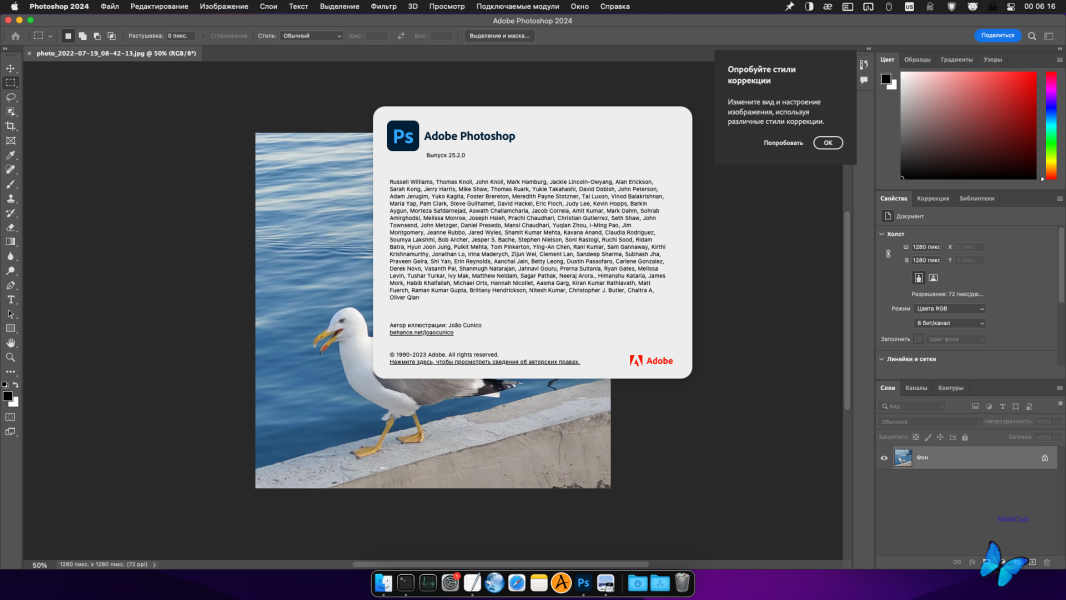
Task: Click the Home icon in options bar
Action: 16,36
